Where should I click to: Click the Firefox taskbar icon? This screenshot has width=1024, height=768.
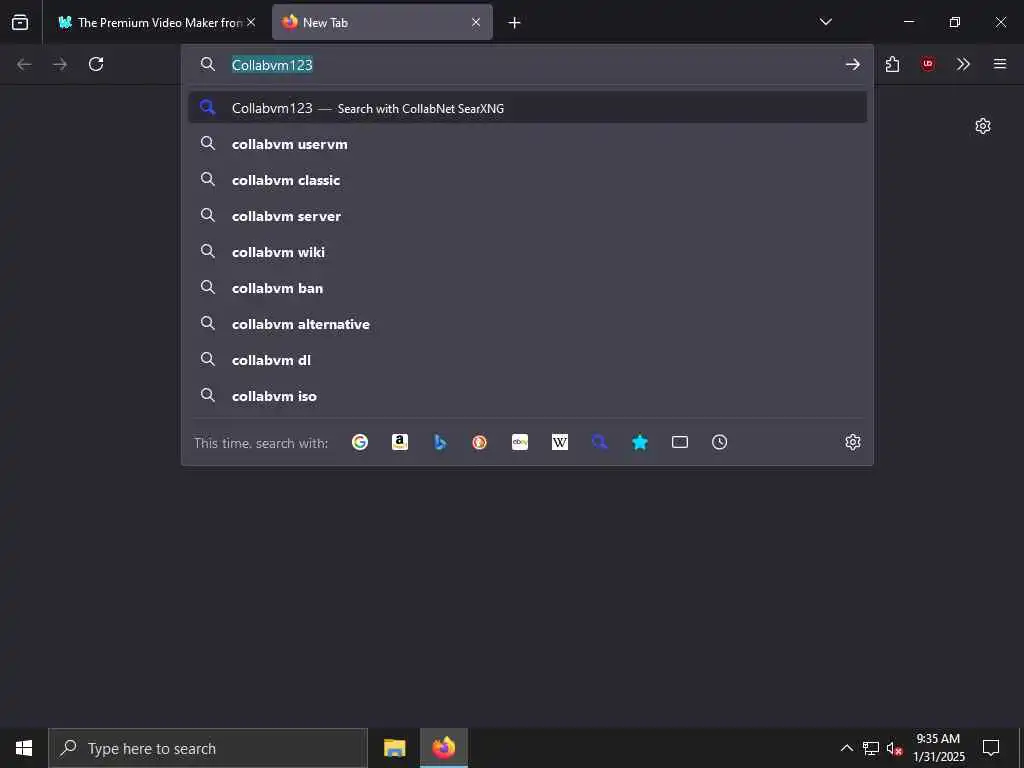pos(443,748)
